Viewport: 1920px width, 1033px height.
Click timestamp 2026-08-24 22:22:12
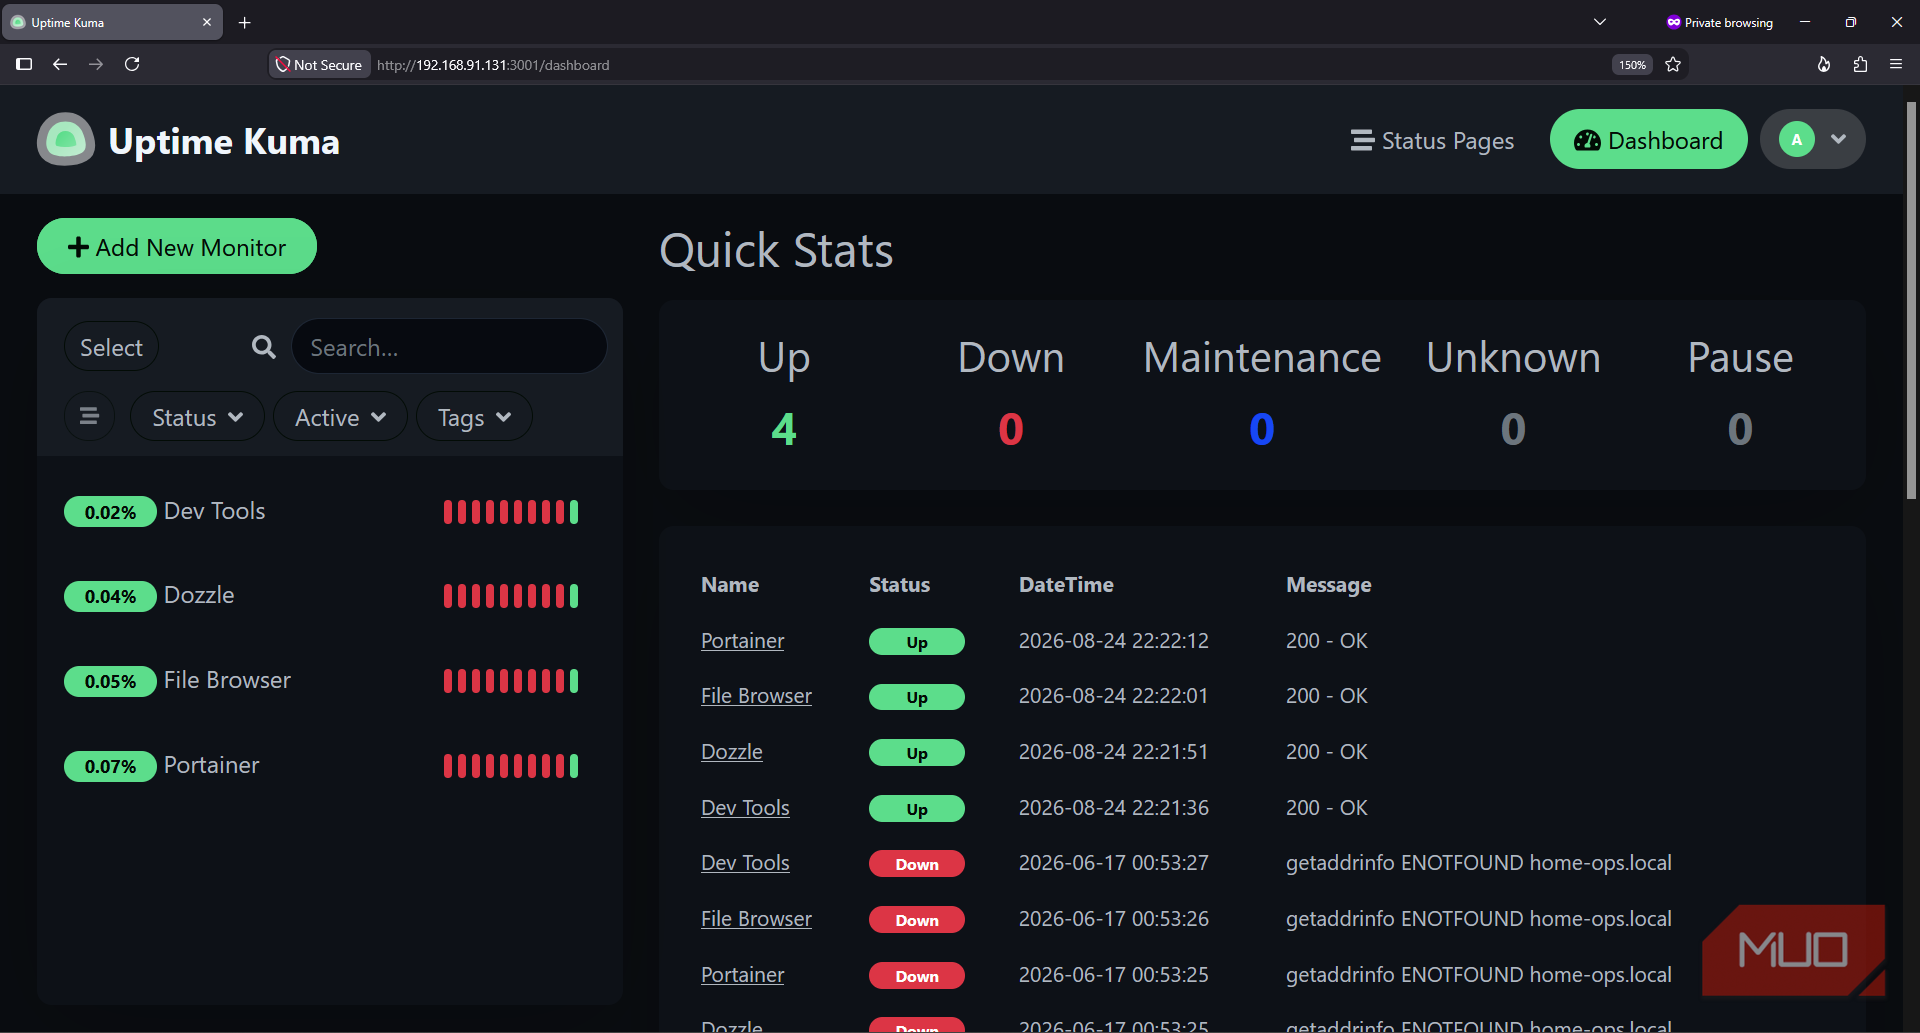coord(1114,641)
